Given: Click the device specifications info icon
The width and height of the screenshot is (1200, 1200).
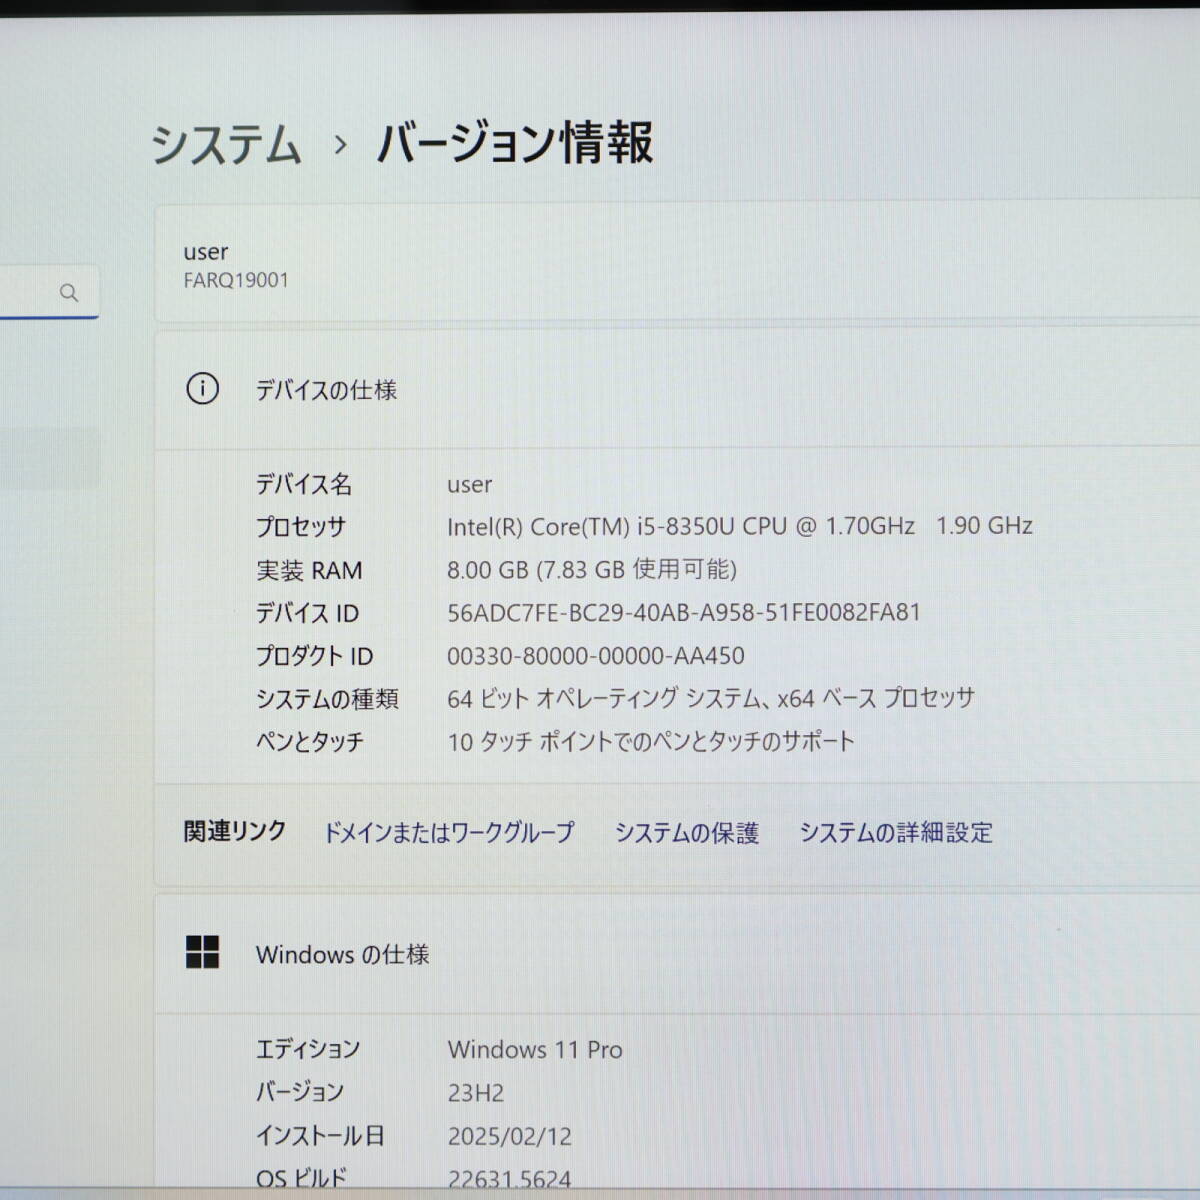Looking at the screenshot, I should [202, 388].
